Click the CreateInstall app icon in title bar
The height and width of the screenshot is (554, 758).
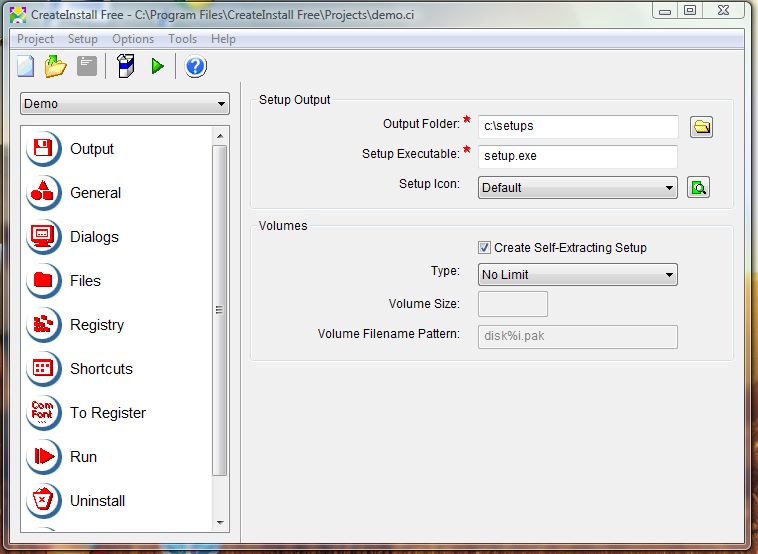pyautogui.click(x=18, y=15)
